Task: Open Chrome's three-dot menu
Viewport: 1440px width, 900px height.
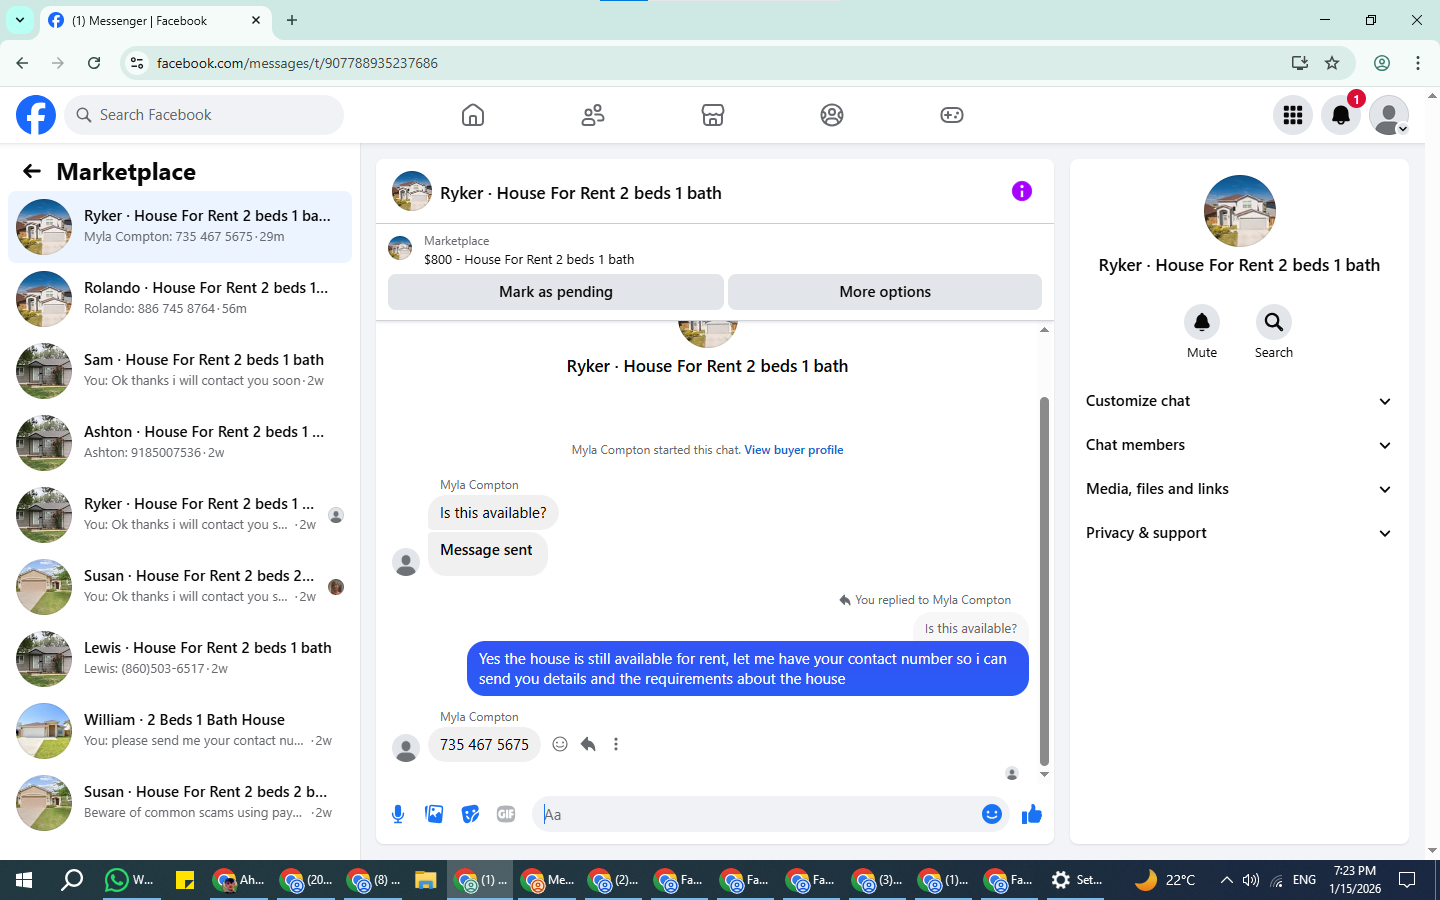Action: (x=1418, y=63)
